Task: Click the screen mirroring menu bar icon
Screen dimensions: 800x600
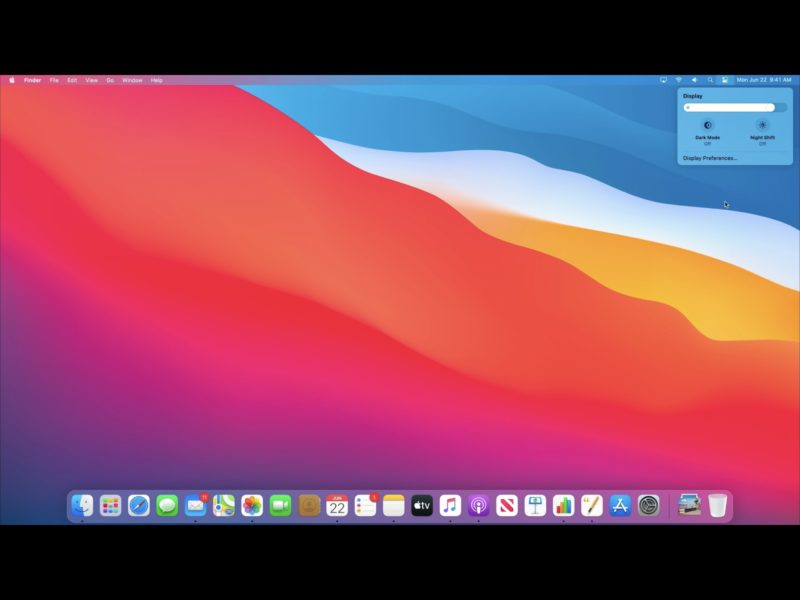Action: (x=663, y=80)
